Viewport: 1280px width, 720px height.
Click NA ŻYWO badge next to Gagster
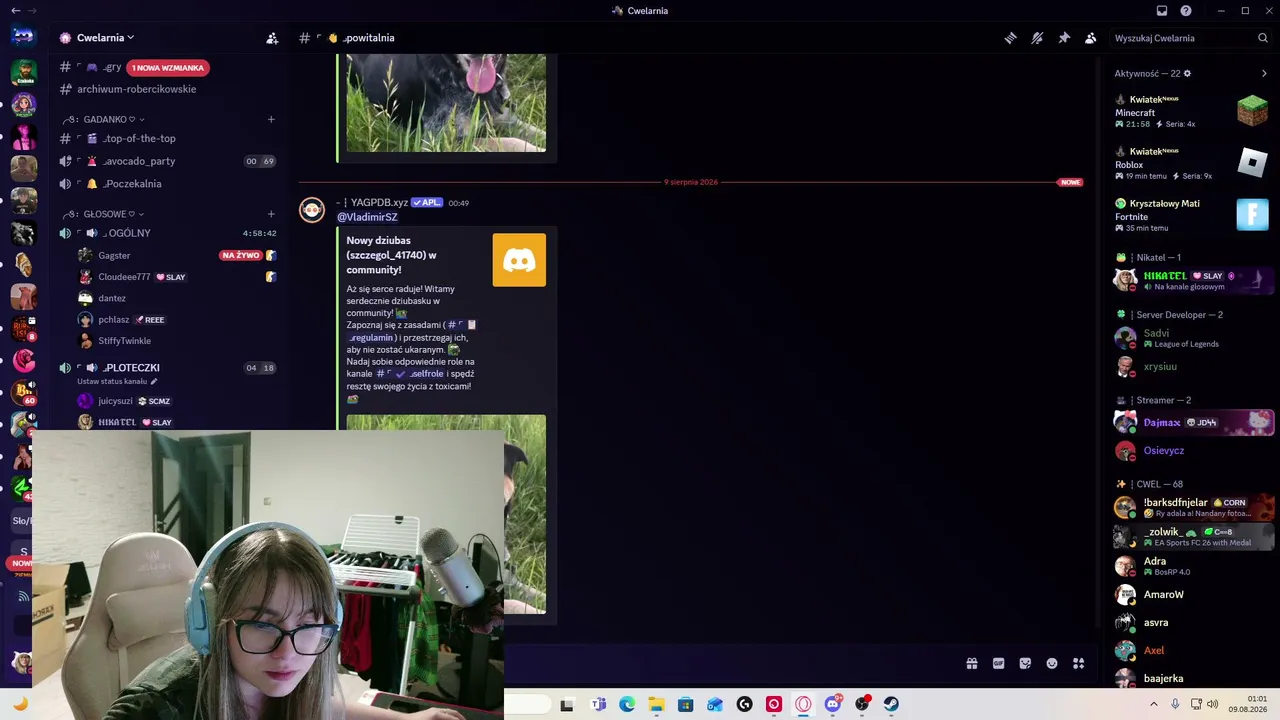click(x=241, y=255)
